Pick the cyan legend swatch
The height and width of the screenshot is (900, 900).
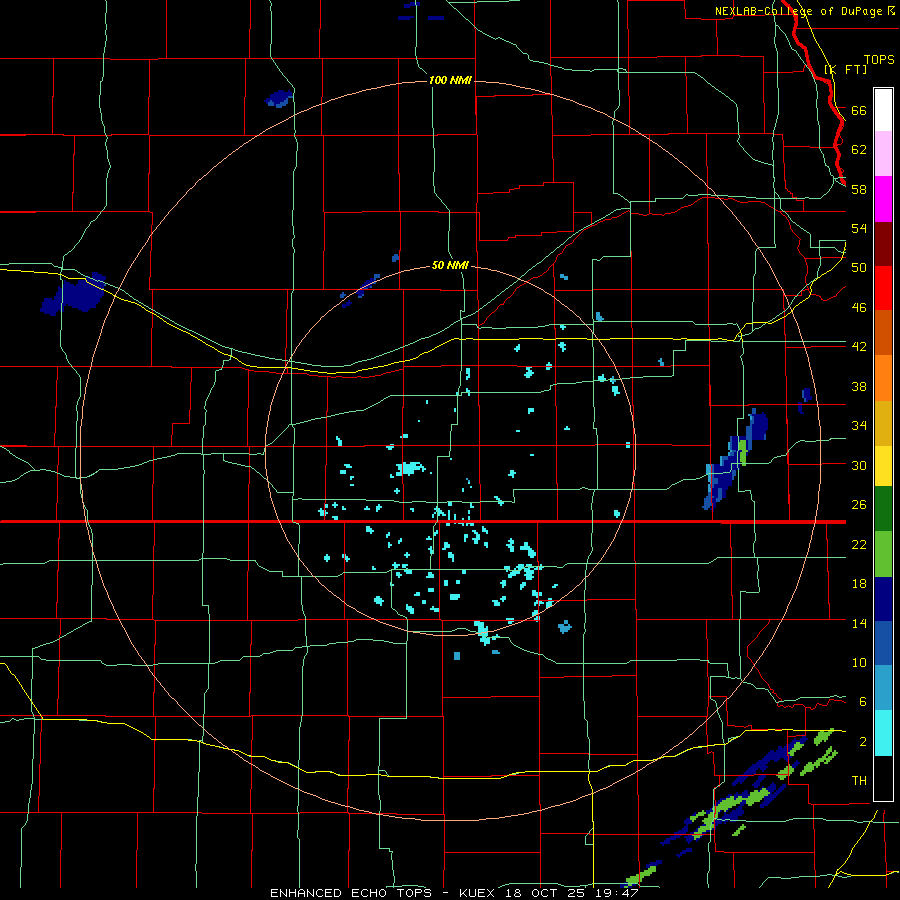tap(883, 733)
